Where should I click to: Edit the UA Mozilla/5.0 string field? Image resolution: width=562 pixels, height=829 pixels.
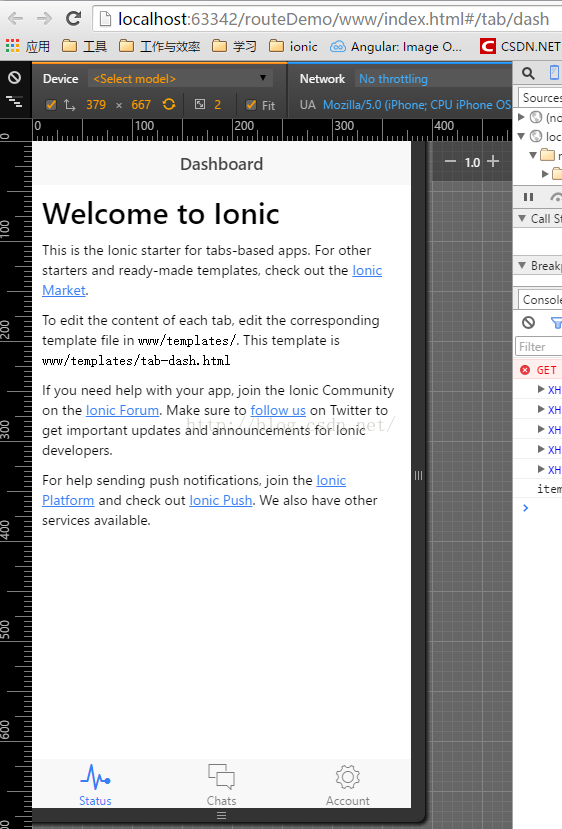pos(417,105)
